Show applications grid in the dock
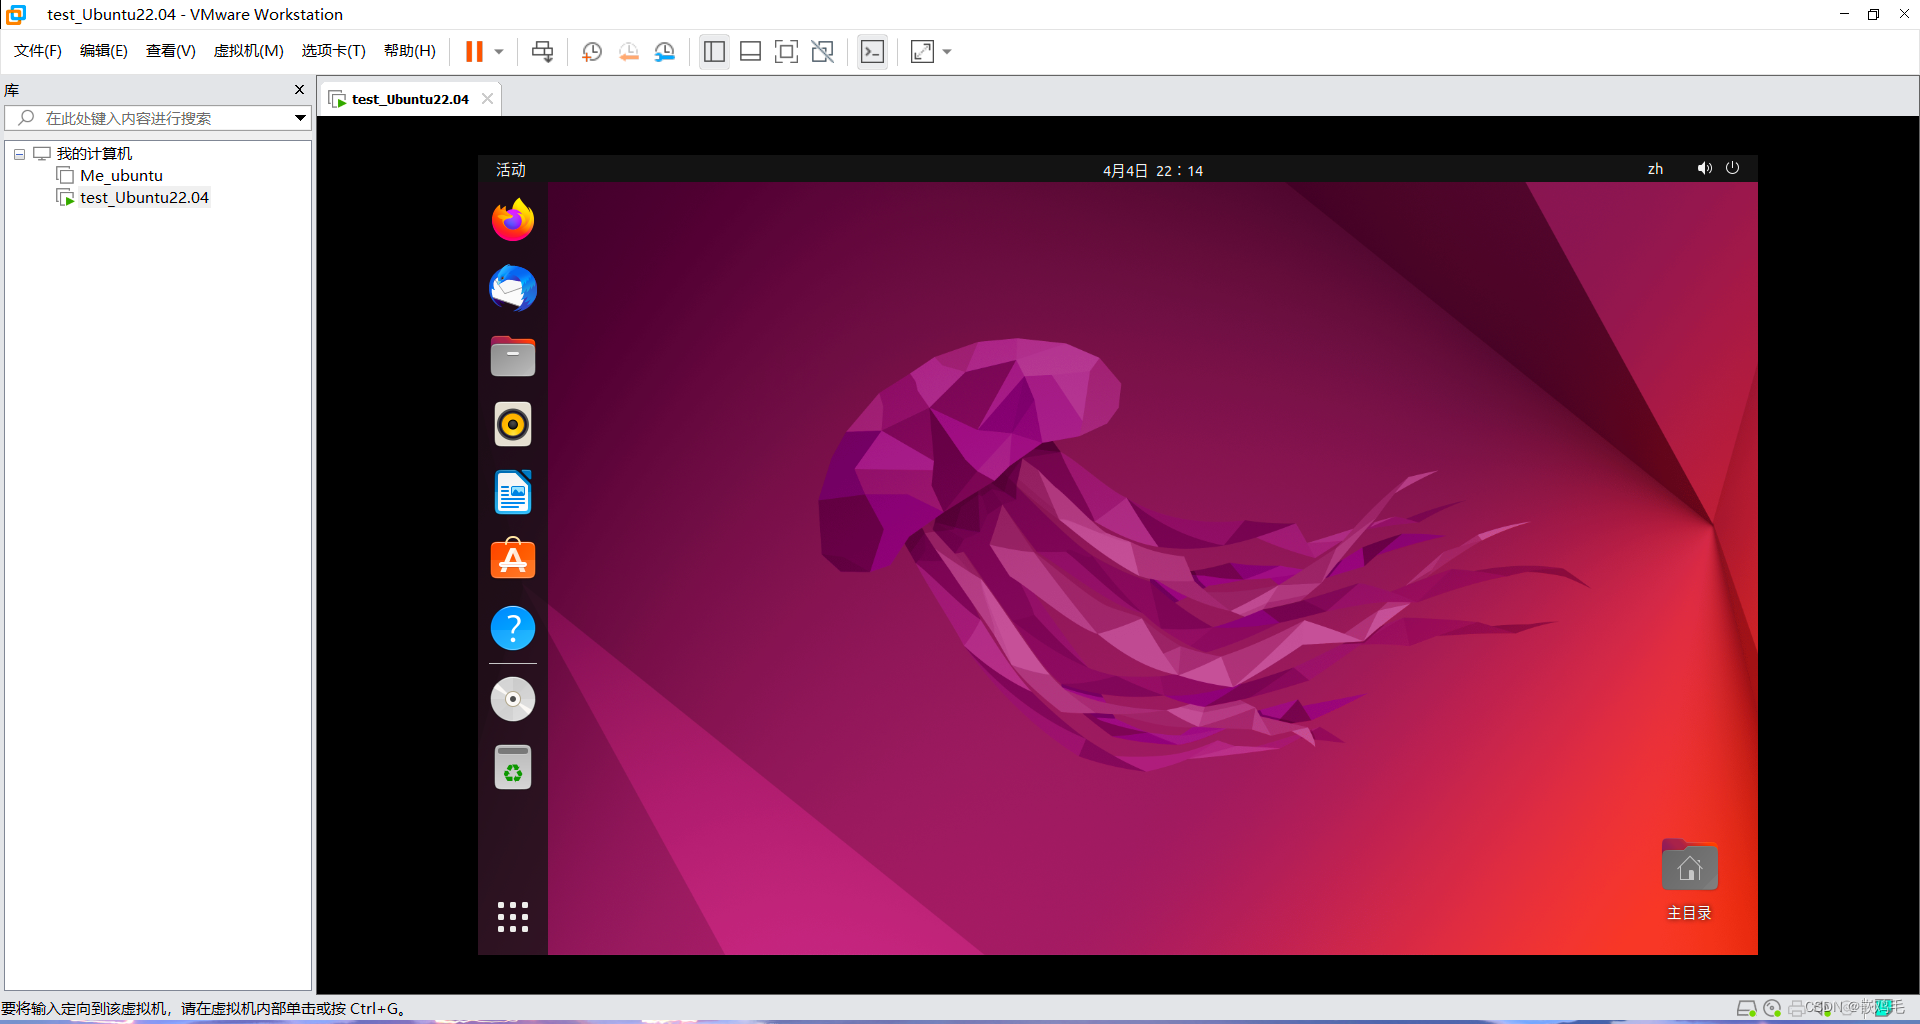The height and width of the screenshot is (1024, 1920). click(513, 917)
